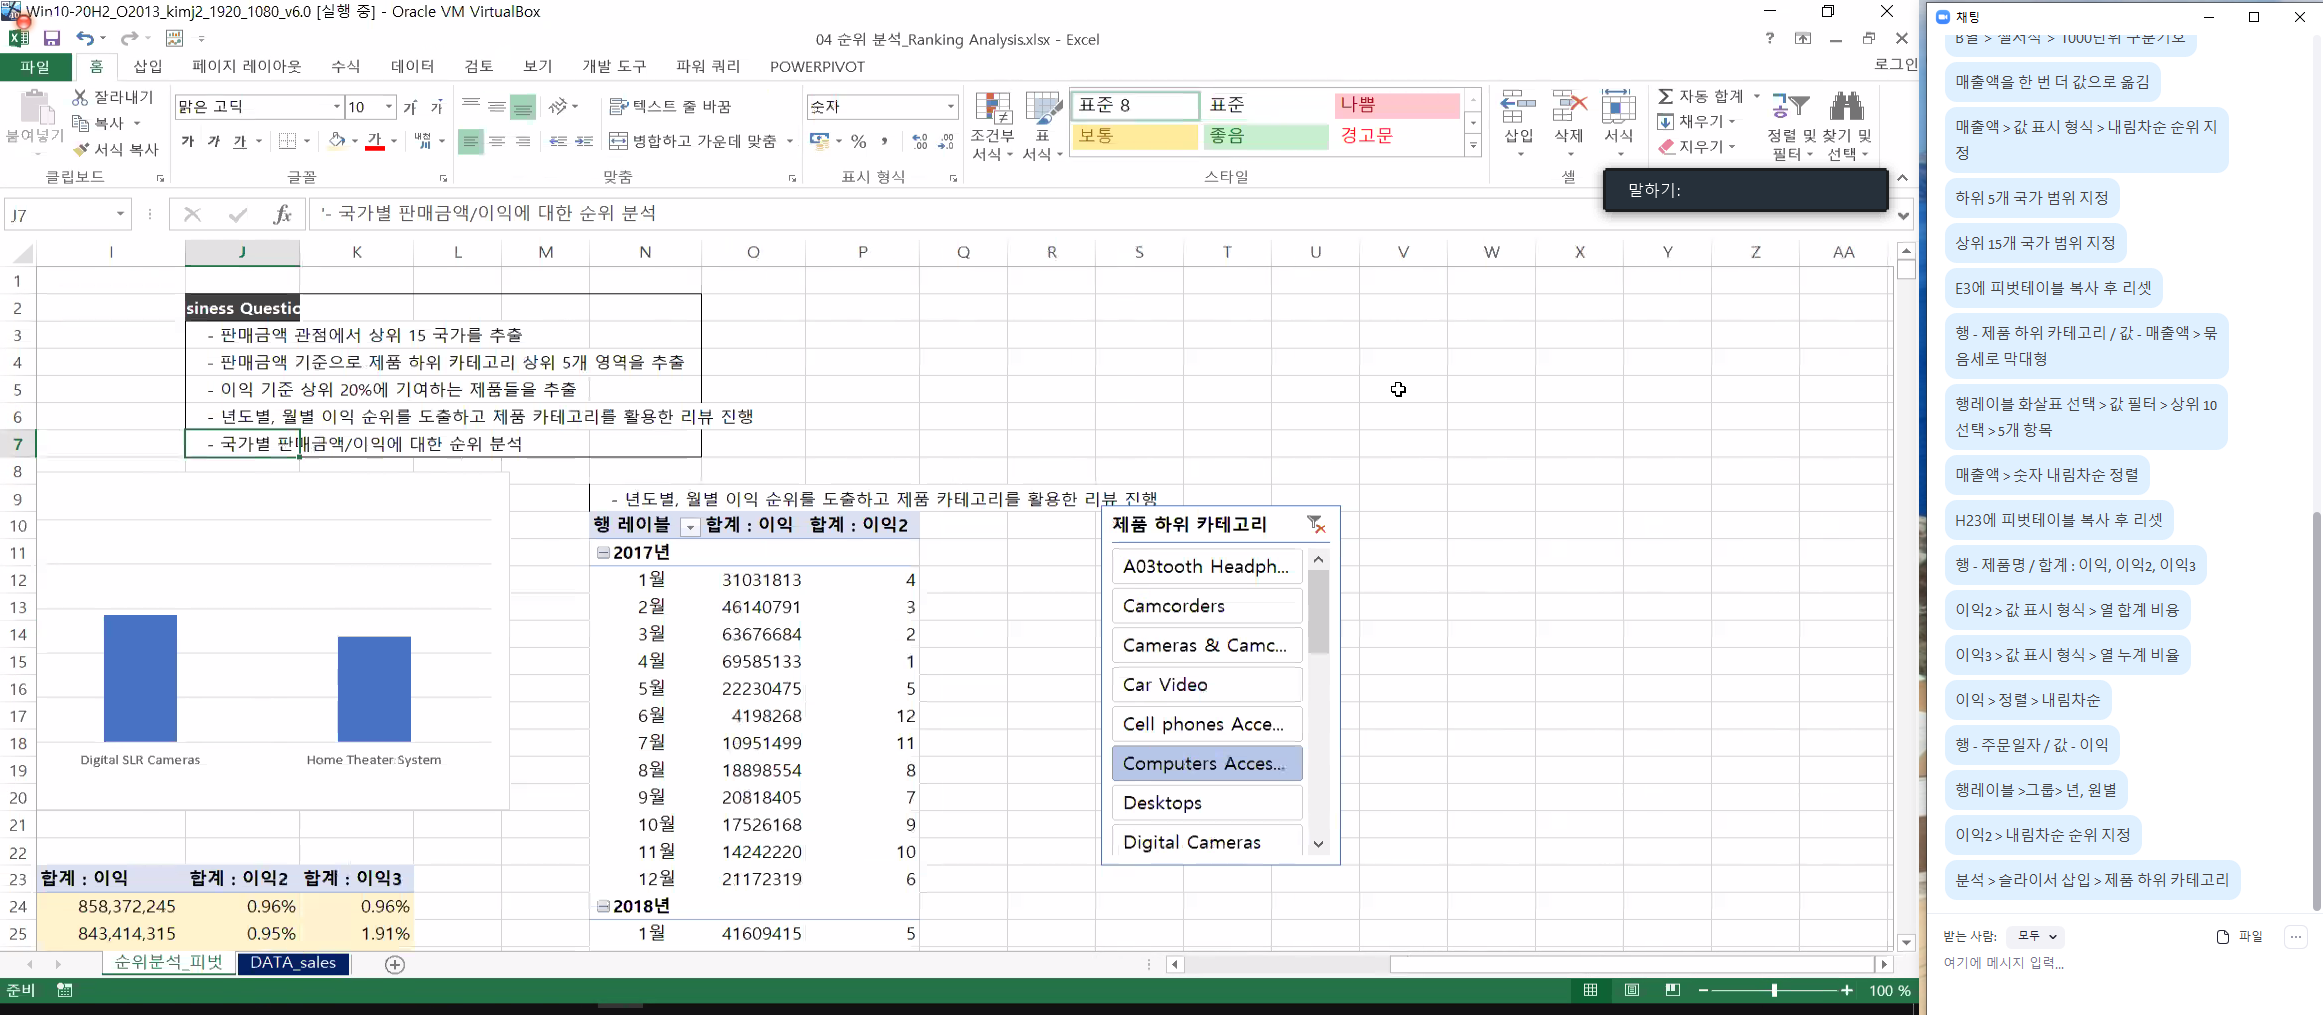
Task: Click the Insert Function fx icon
Action: click(x=282, y=214)
